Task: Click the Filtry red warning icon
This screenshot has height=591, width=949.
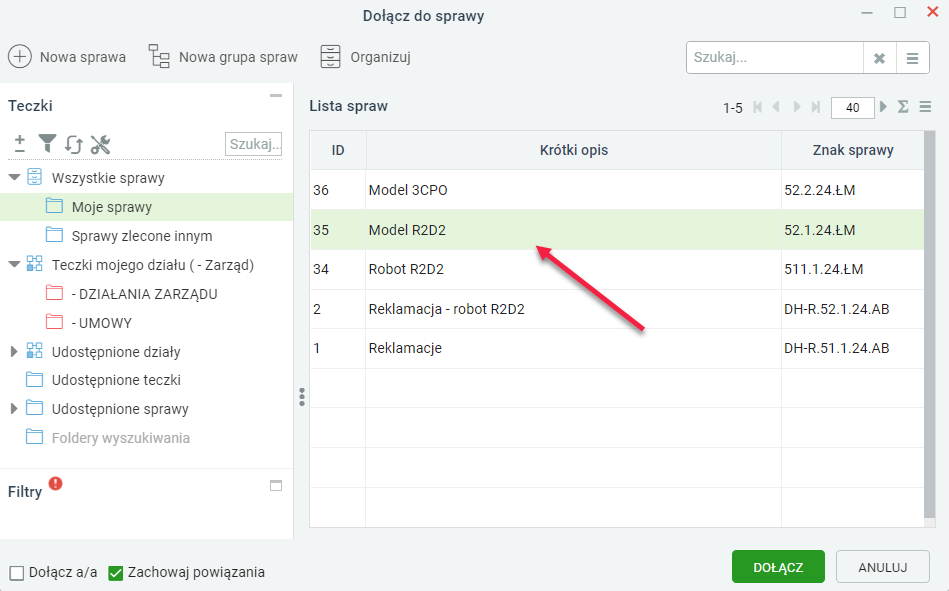Action: click(x=56, y=483)
